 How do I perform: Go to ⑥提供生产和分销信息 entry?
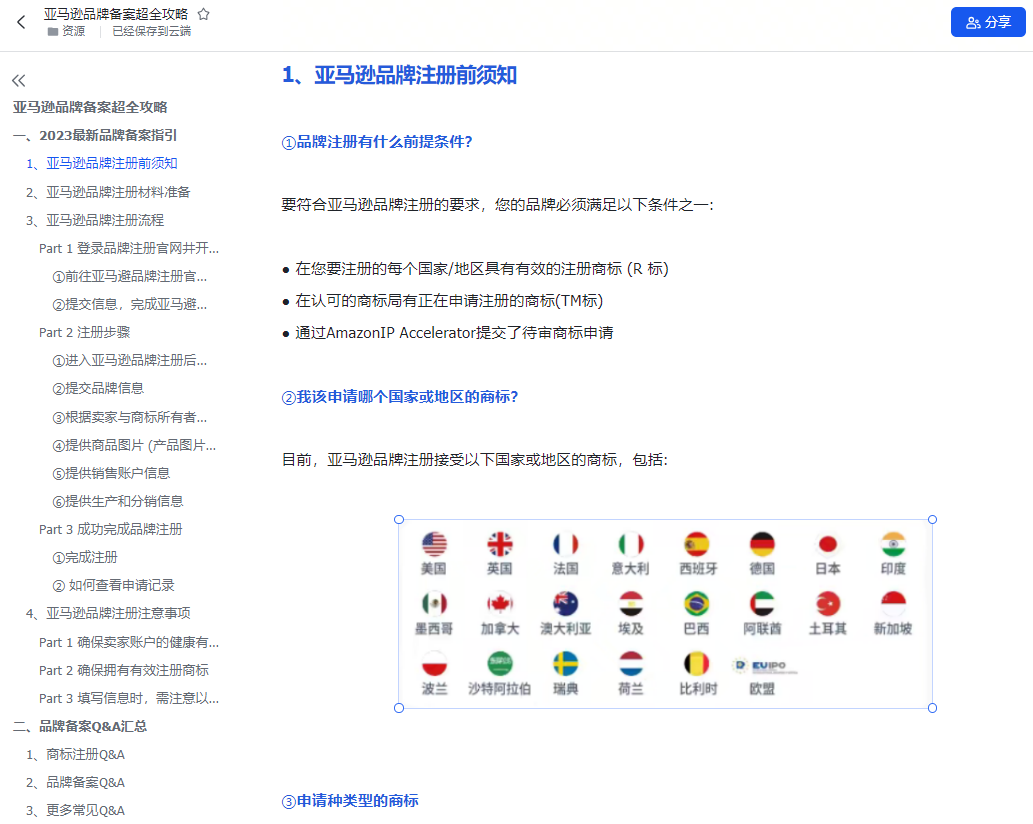click(118, 501)
